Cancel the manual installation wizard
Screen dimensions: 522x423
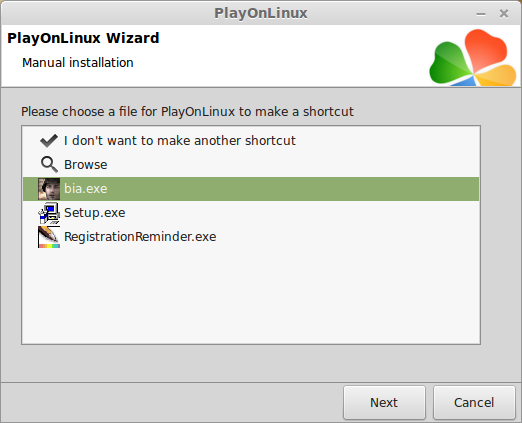[474, 402]
